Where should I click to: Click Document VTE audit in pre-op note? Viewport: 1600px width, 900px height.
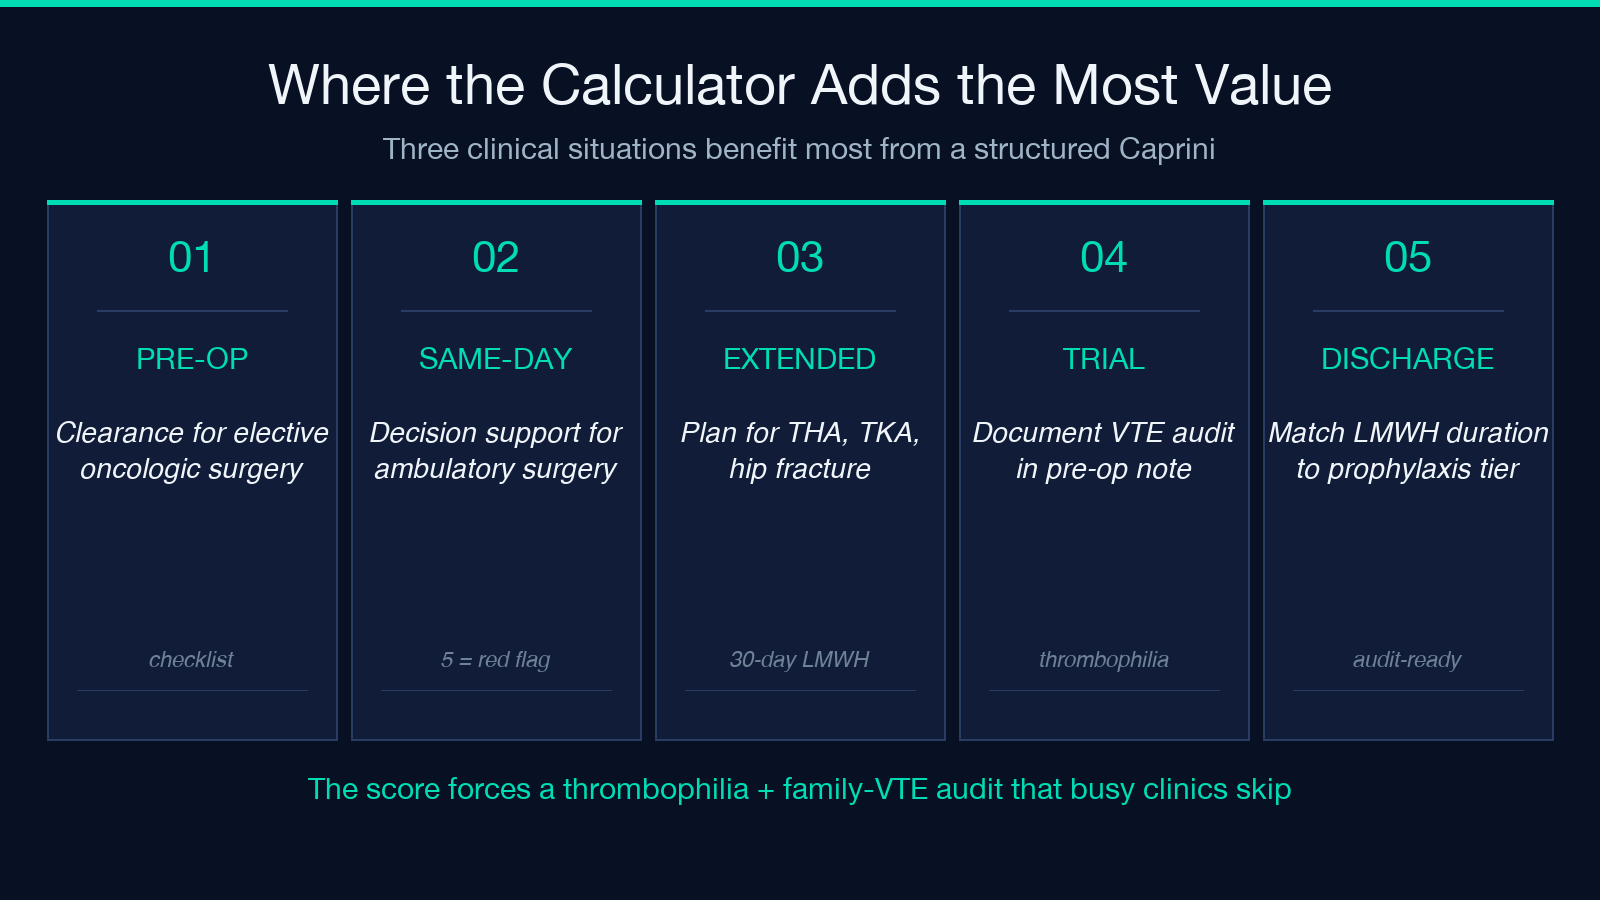(x=1104, y=451)
